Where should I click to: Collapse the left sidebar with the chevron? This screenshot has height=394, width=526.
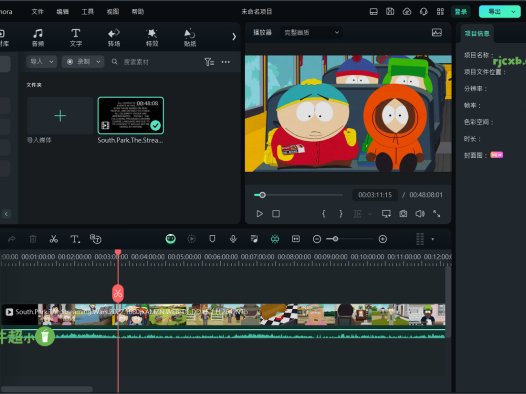pyautogui.click(x=6, y=214)
